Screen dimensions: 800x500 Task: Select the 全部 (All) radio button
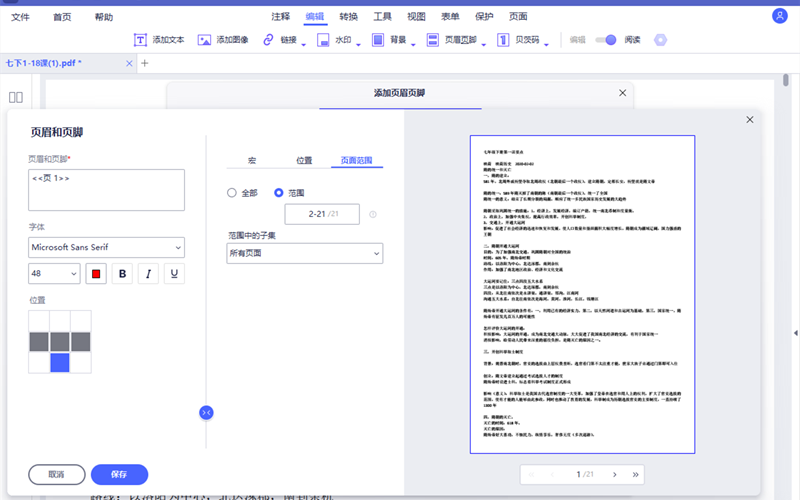tap(232, 192)
